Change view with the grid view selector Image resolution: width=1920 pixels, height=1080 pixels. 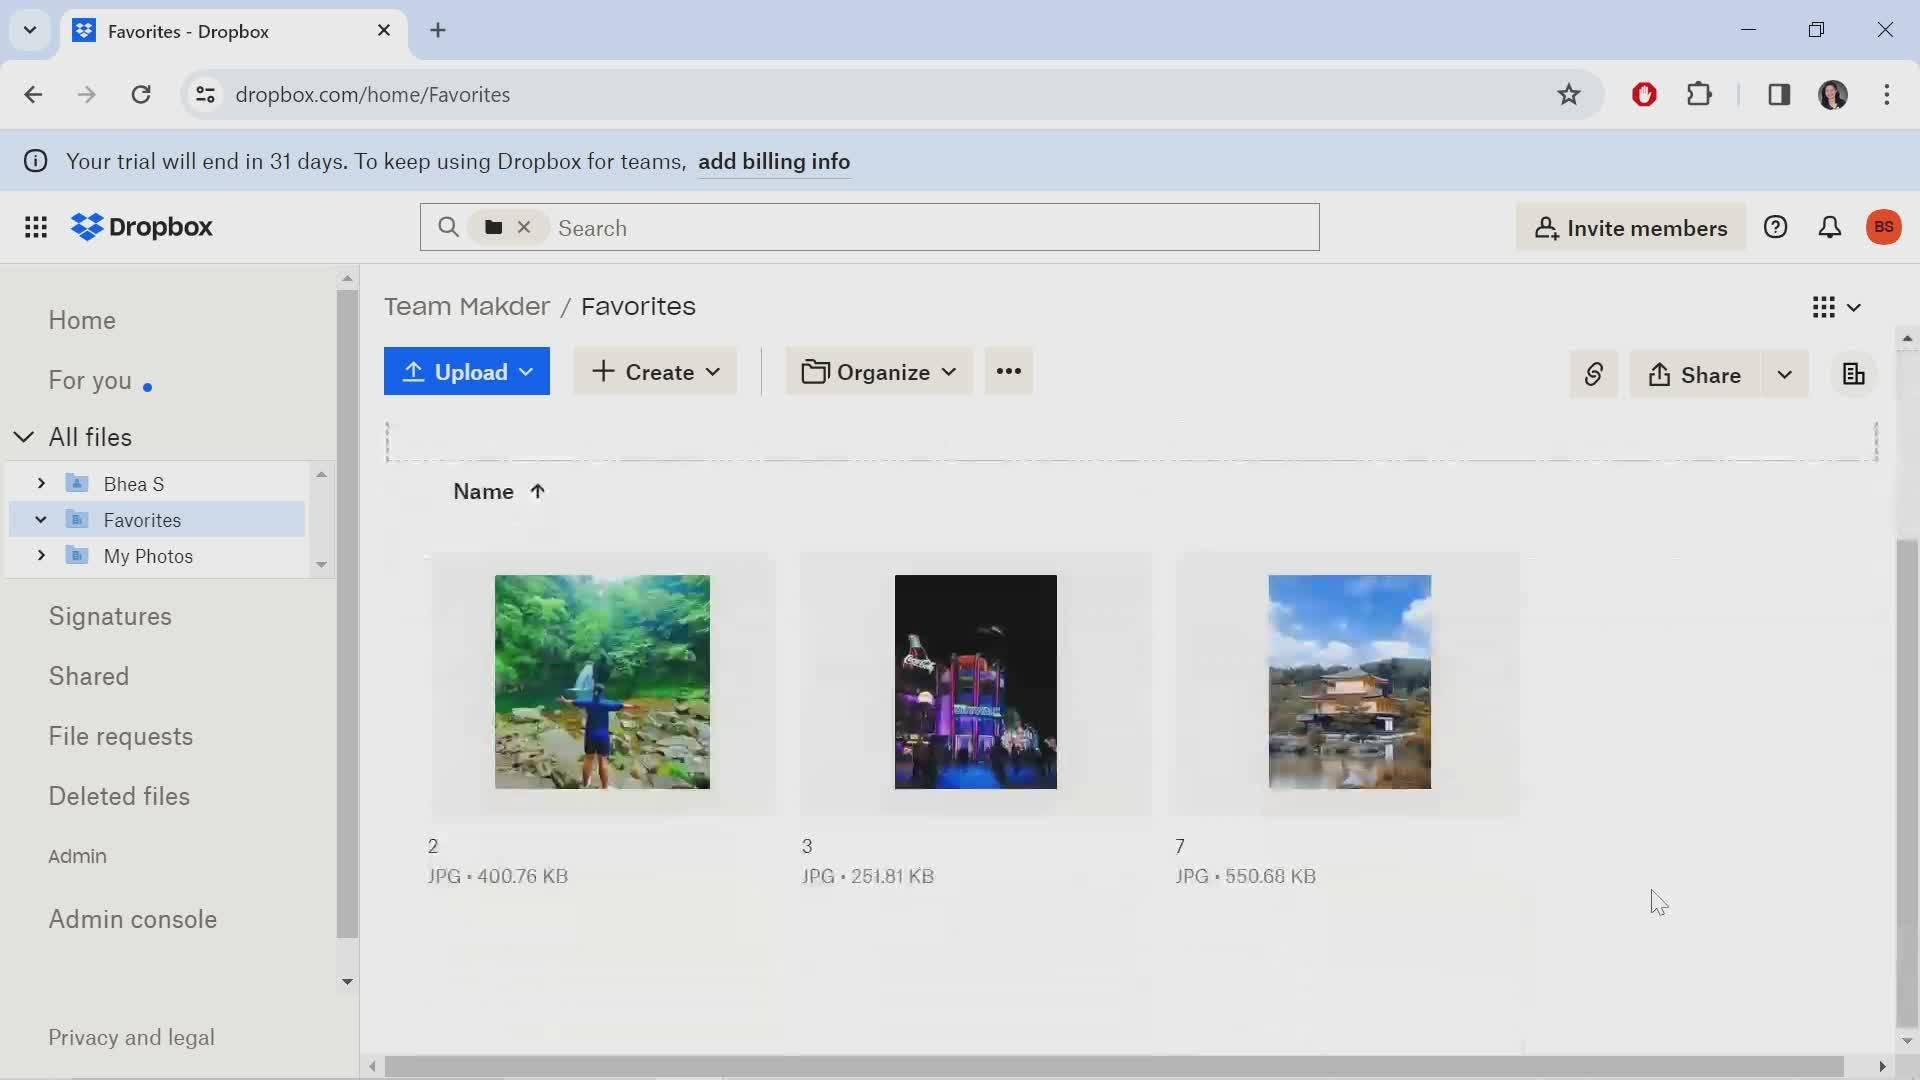click(1837, 308)
